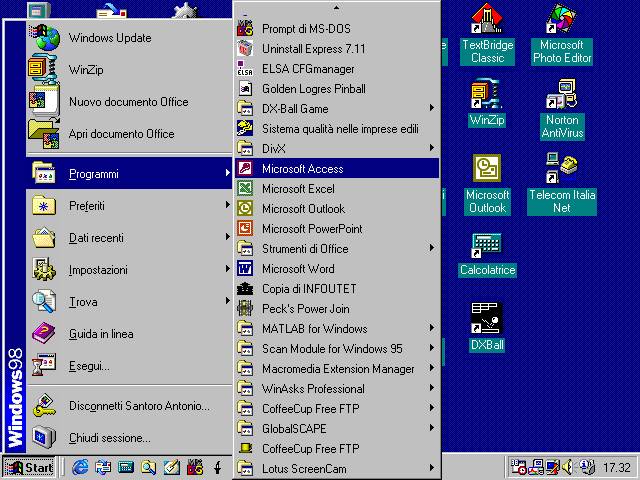Screen dimensions: 640x480
Task: Expand Strumenti di Office submenu
Action: coord(337,249)
